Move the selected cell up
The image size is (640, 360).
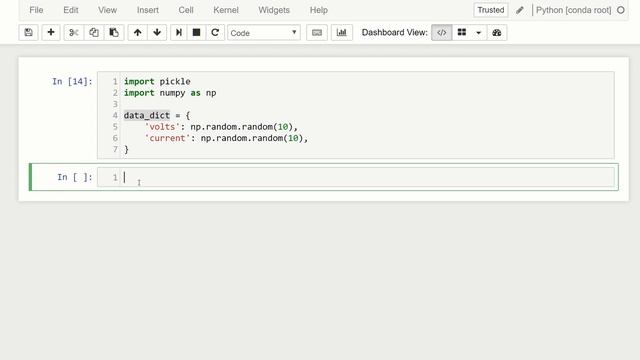138,33
